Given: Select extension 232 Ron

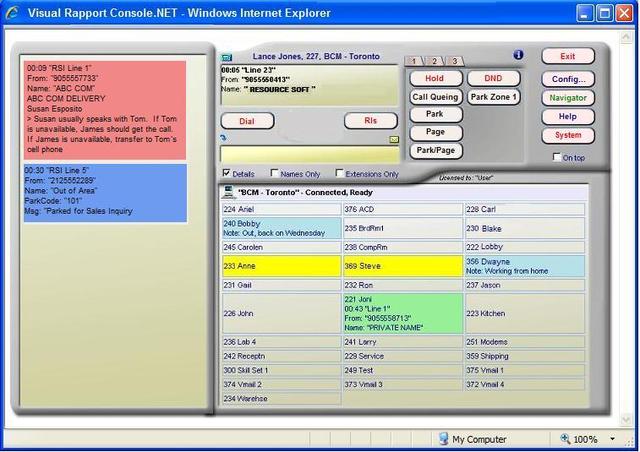Looking at the screenshot, I should [403, 285].
